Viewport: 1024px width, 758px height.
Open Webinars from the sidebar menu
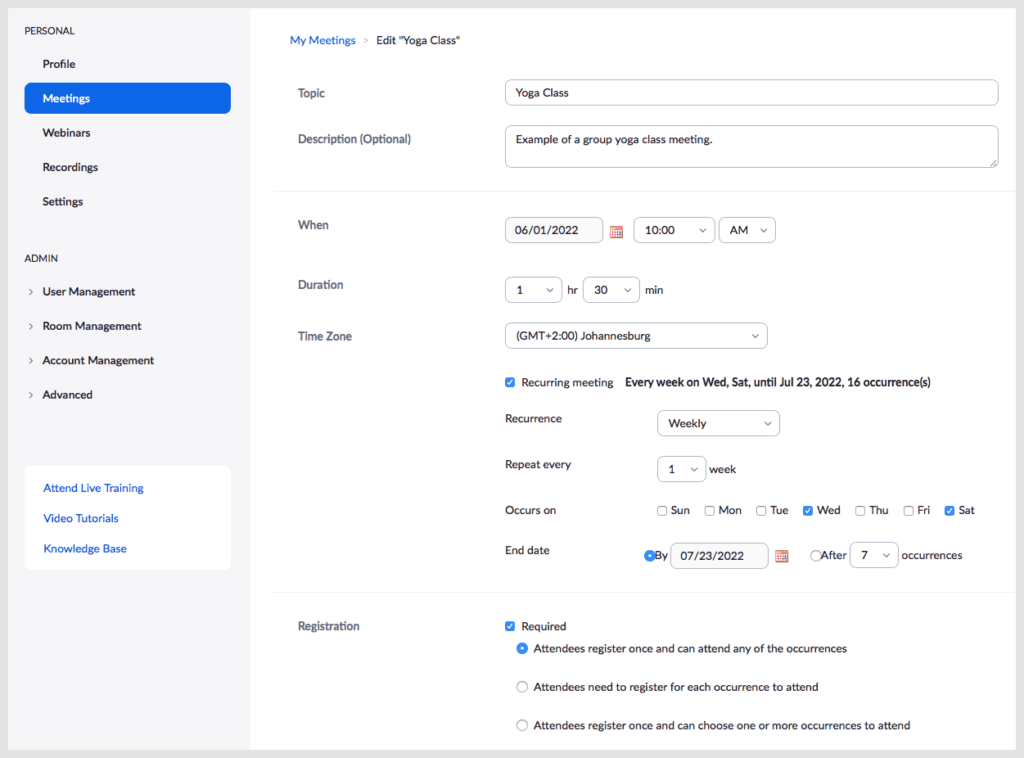66,133
